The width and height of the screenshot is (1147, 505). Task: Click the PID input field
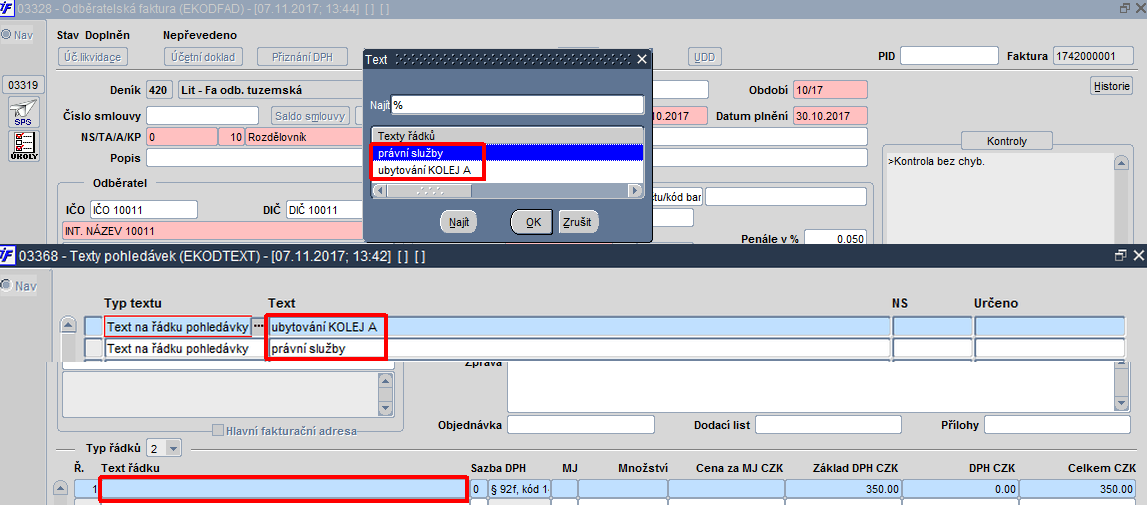point(949,56)
